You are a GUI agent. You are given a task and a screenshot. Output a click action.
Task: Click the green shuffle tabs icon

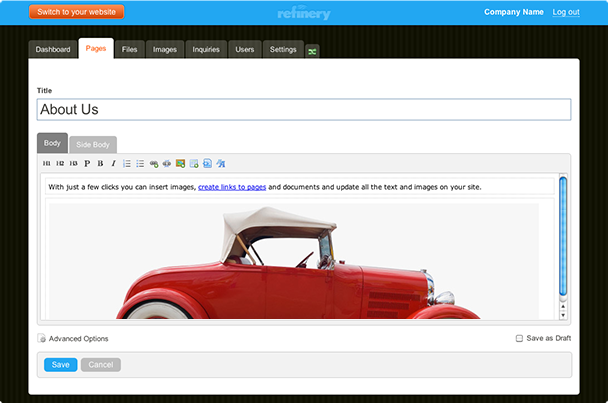pos(312,52)
